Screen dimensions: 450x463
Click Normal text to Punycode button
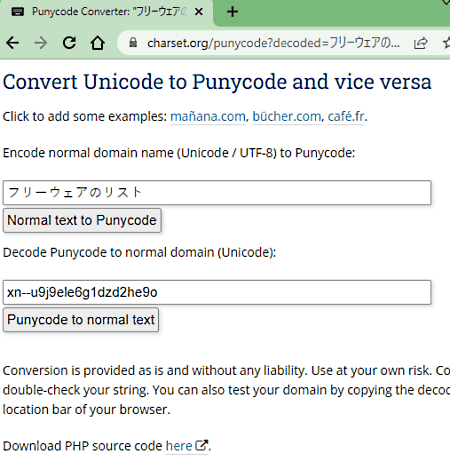82,220
